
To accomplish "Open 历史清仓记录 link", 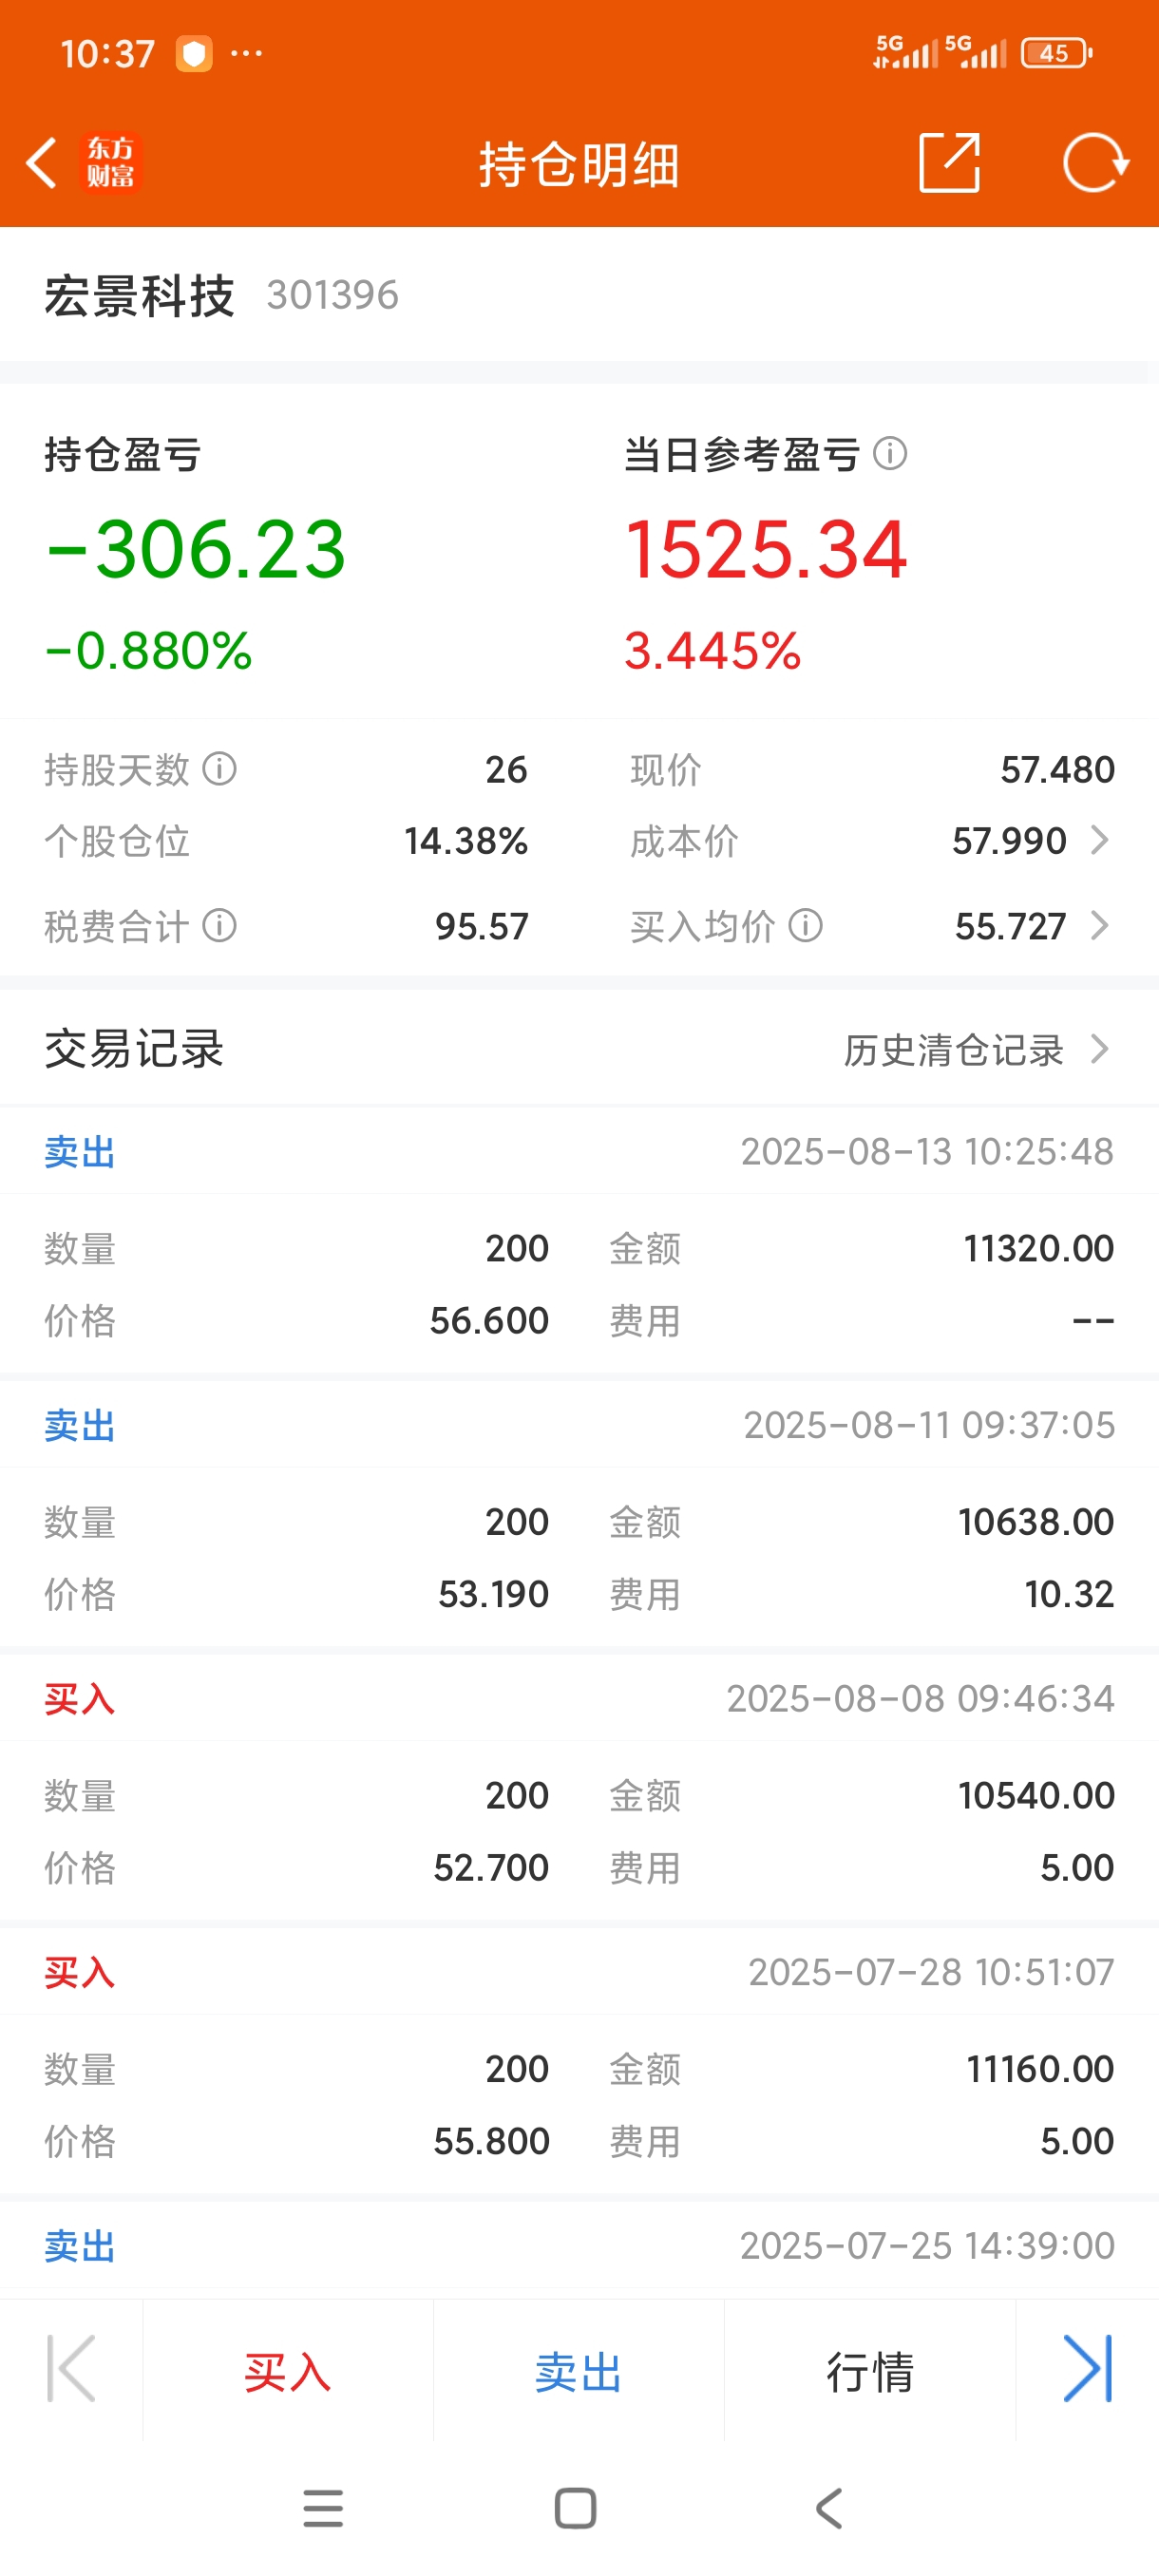I will [953, 1050].
